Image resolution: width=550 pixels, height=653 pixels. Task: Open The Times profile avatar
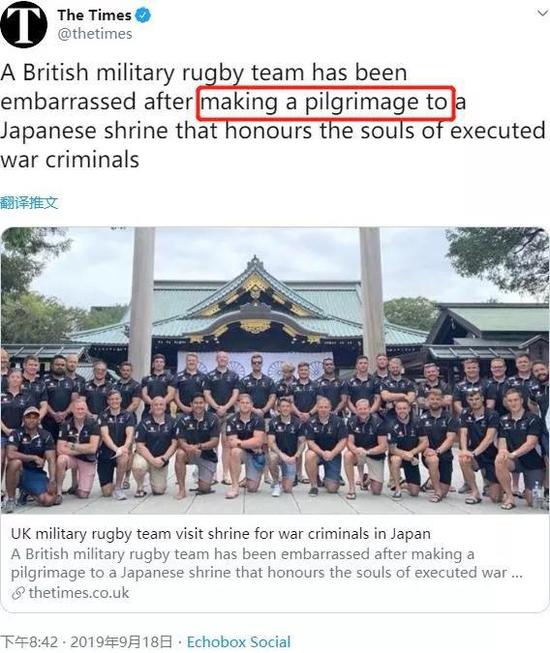coord(24,24)
